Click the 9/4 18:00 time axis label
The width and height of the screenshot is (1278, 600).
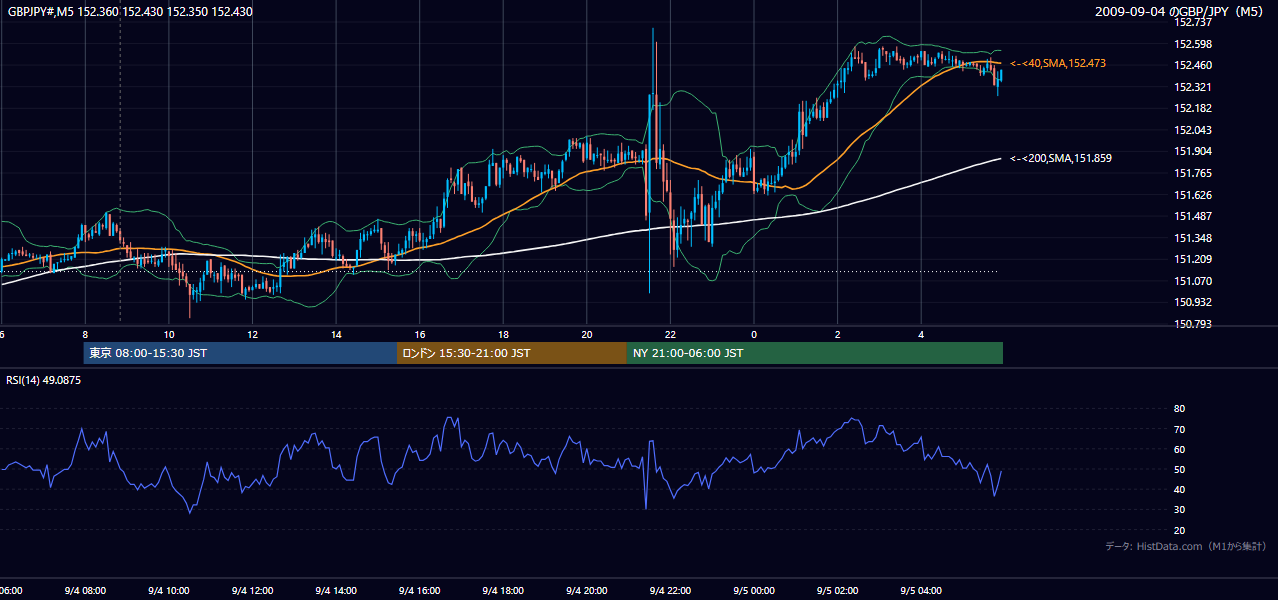[x=503, y=590]
